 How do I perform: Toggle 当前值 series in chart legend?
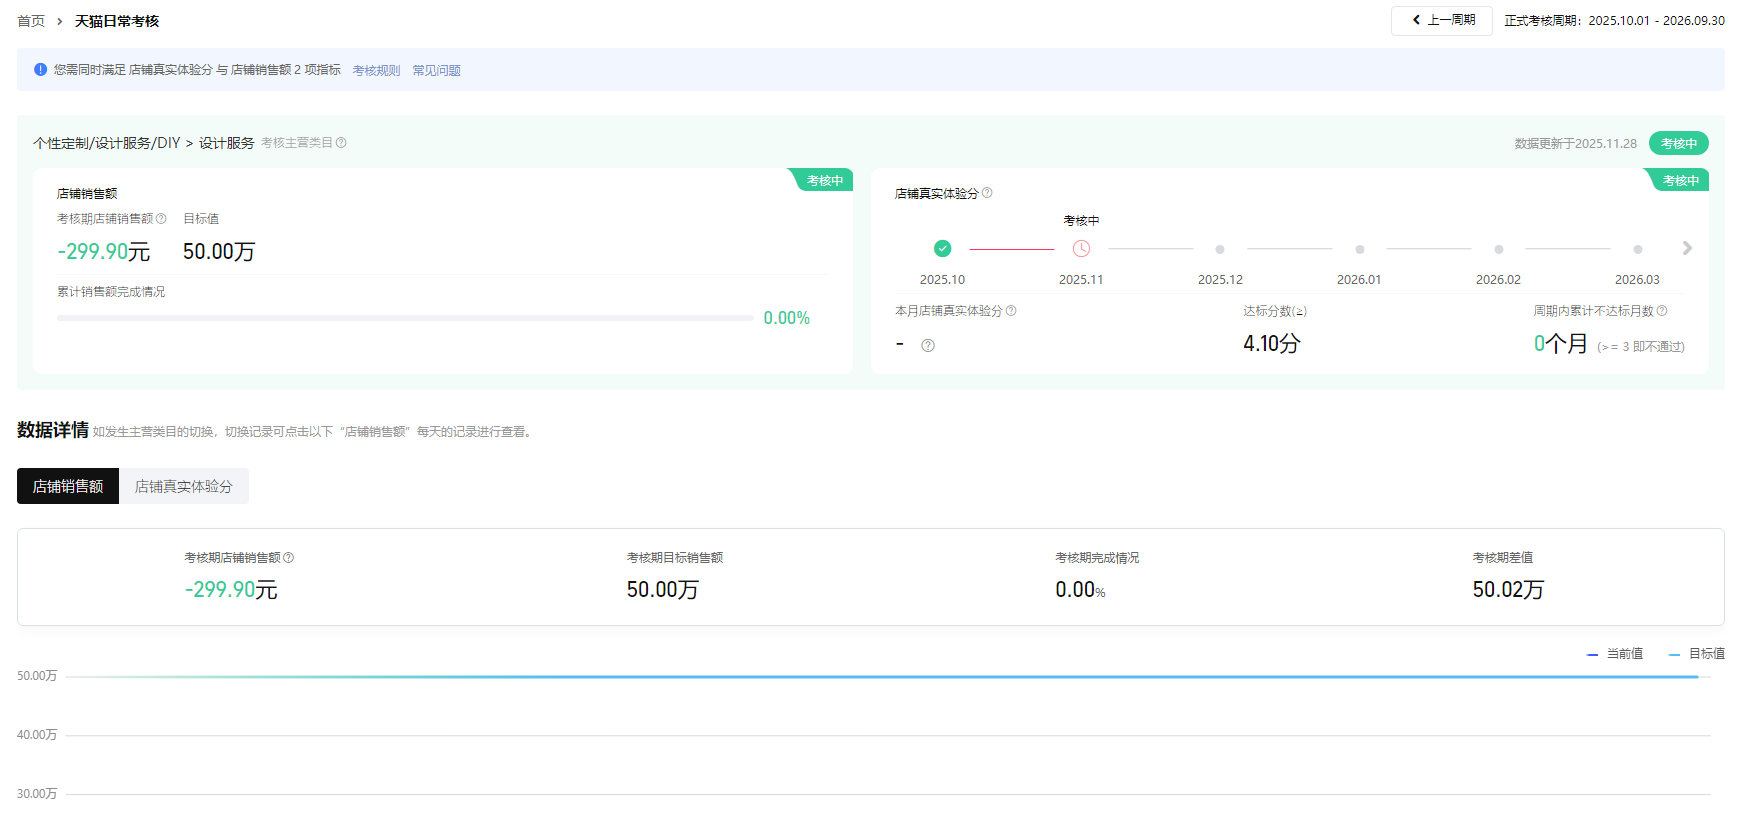point(1614,654)
